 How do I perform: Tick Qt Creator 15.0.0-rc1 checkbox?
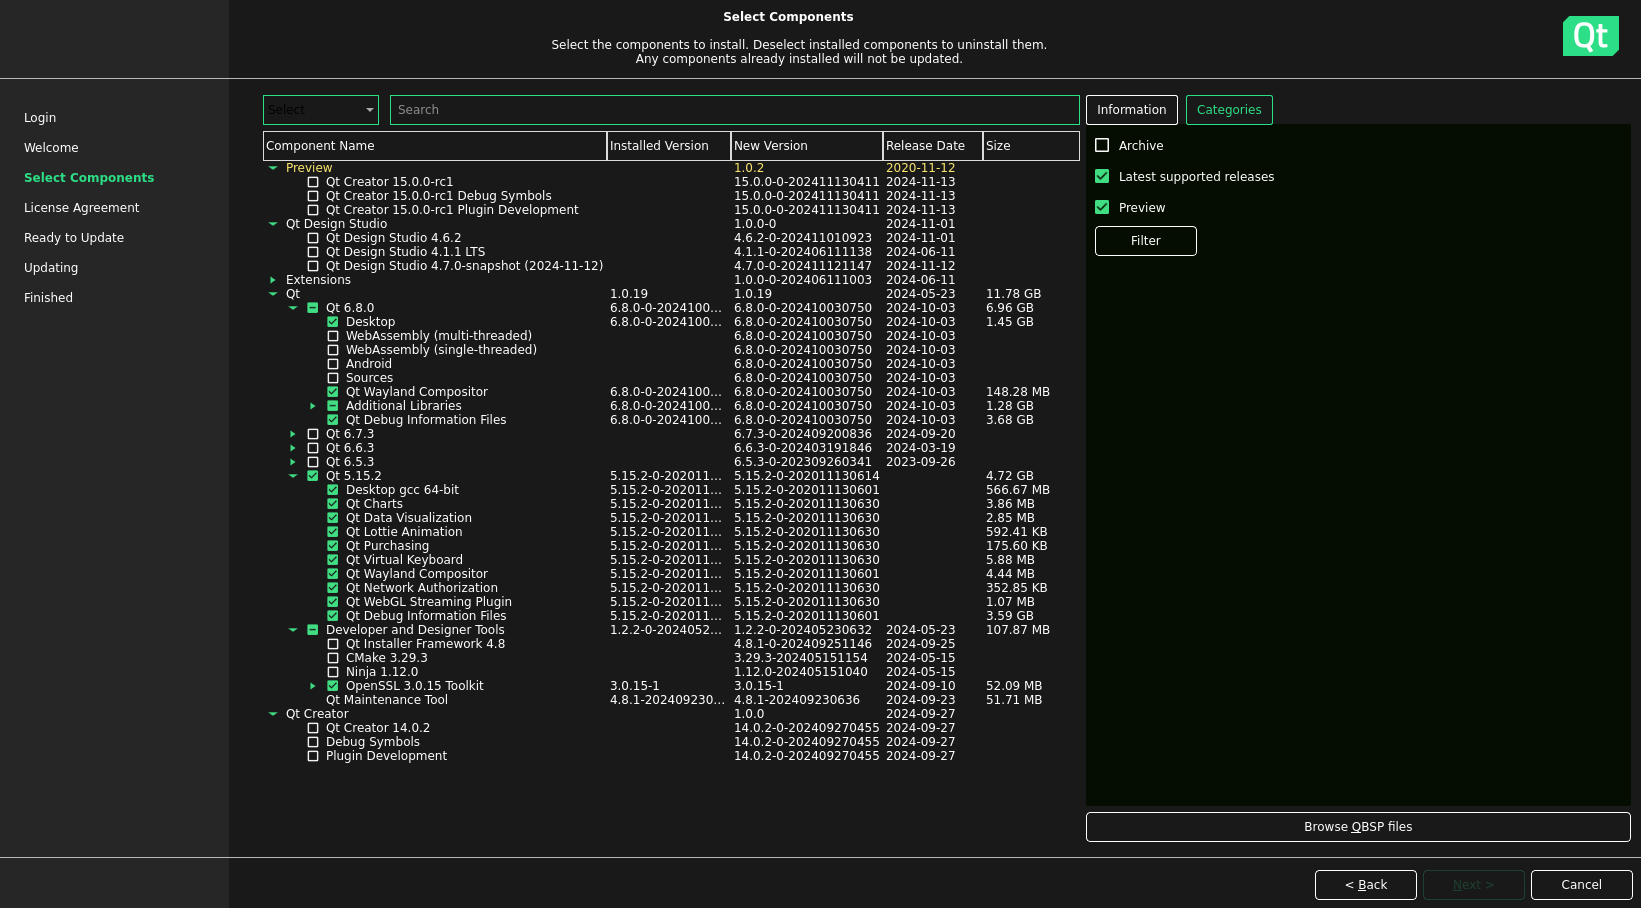[313, 182]
